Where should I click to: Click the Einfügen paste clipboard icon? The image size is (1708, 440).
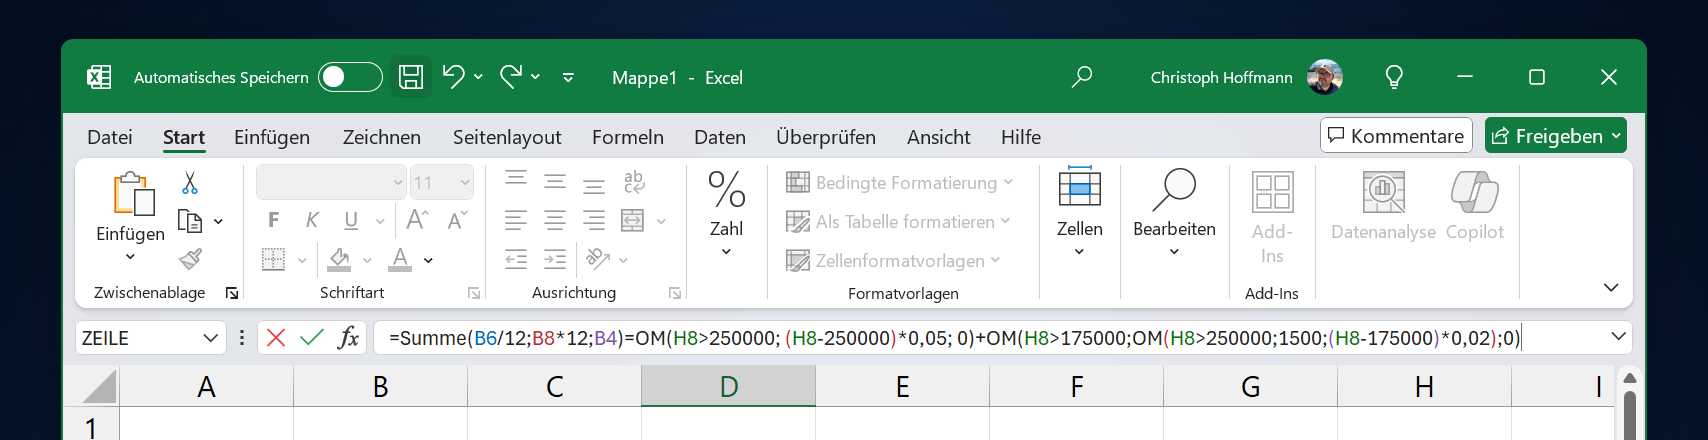pos(132,193)
